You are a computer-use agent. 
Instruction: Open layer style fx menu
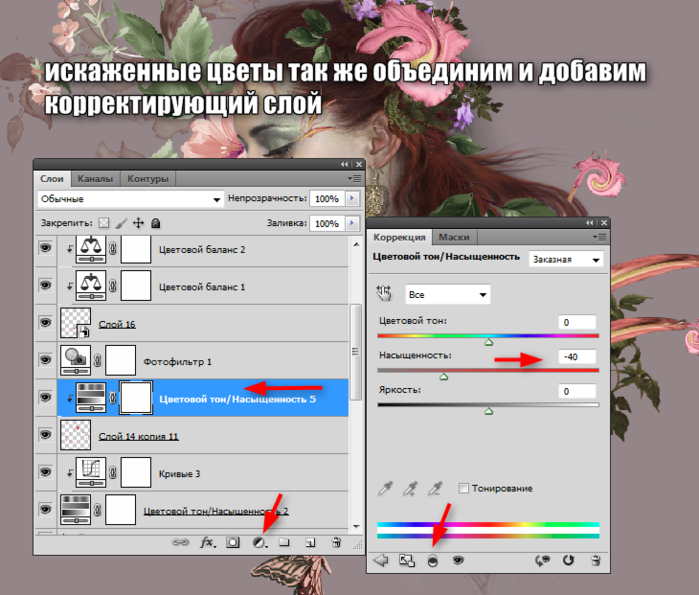(207, 542)
